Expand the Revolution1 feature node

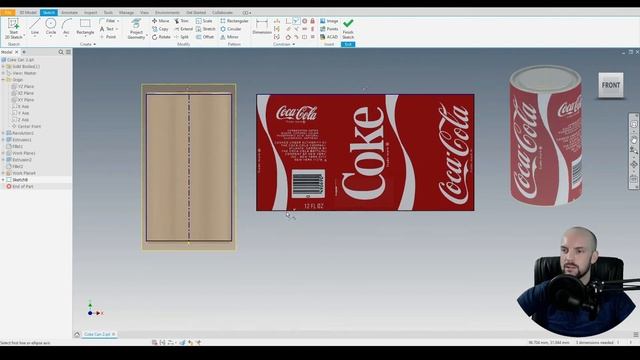pyautogui.click(x=3, y=133)
